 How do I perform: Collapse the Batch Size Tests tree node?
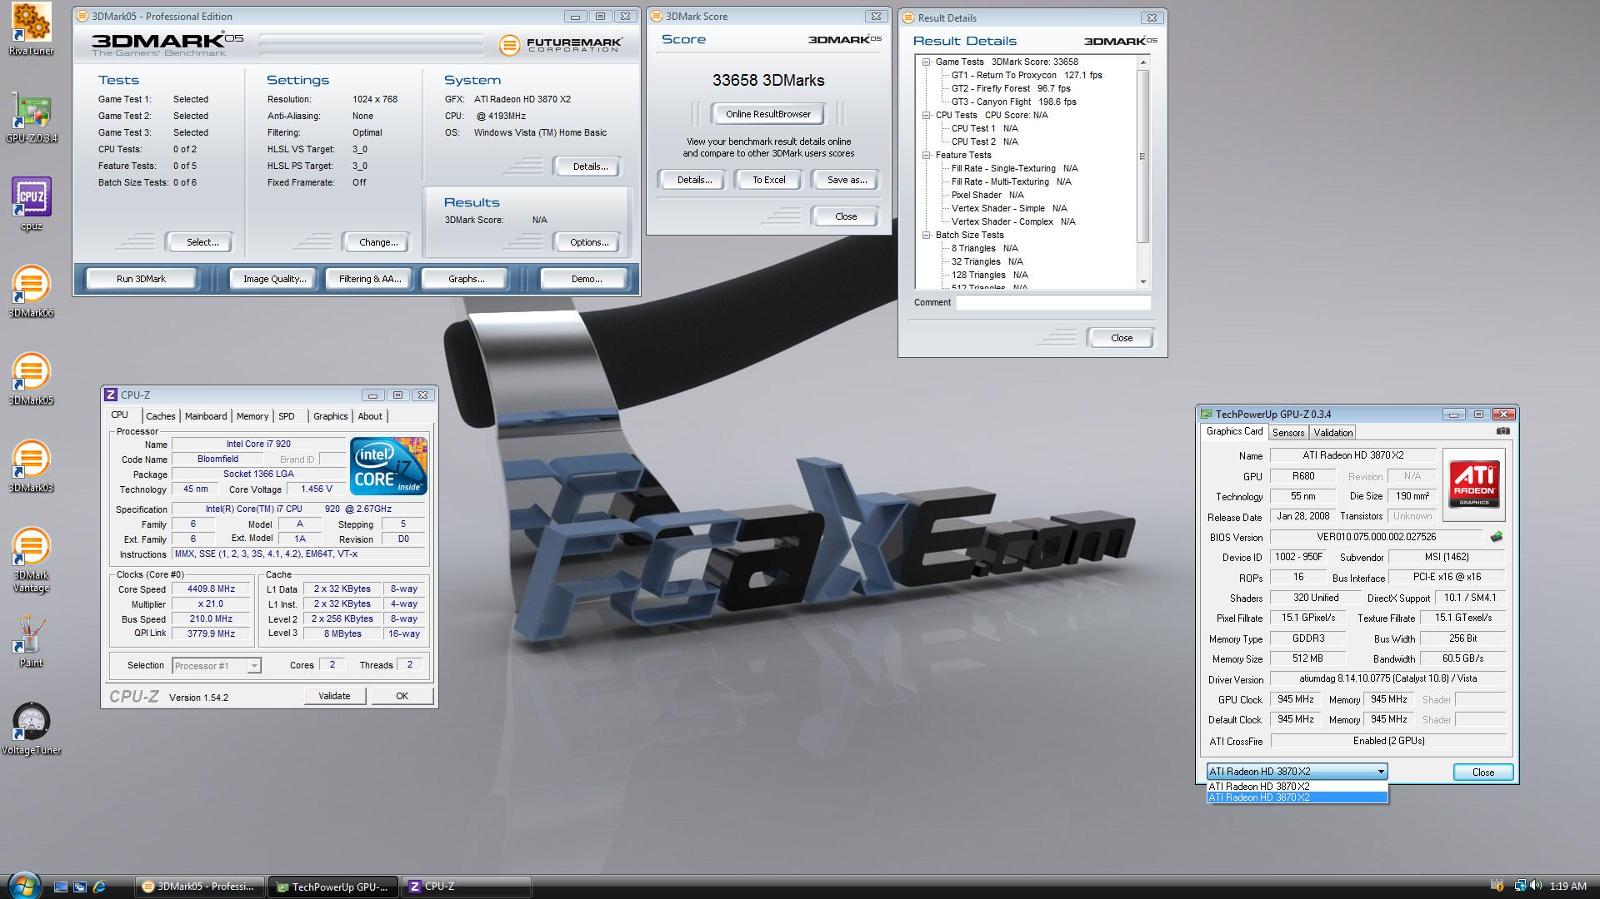click(x=926, y=235)
